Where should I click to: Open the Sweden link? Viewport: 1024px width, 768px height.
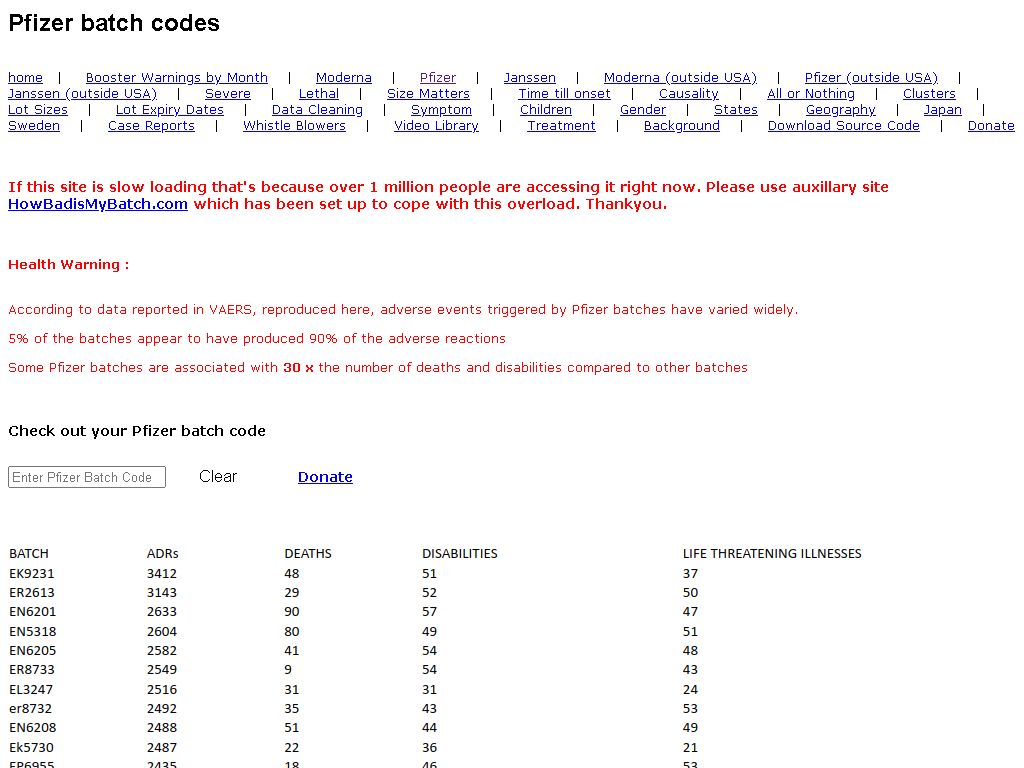click(34, 125)
